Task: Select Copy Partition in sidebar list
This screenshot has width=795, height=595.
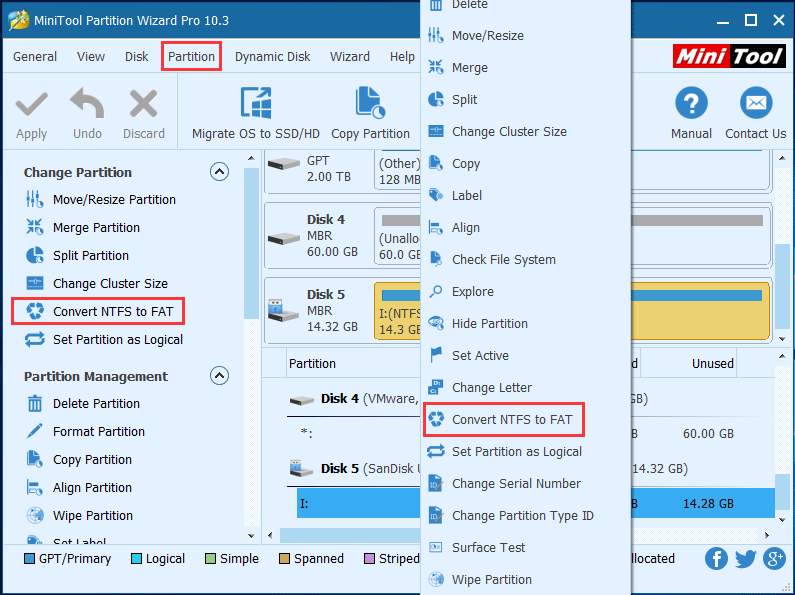Action: [x=79, y=460]
